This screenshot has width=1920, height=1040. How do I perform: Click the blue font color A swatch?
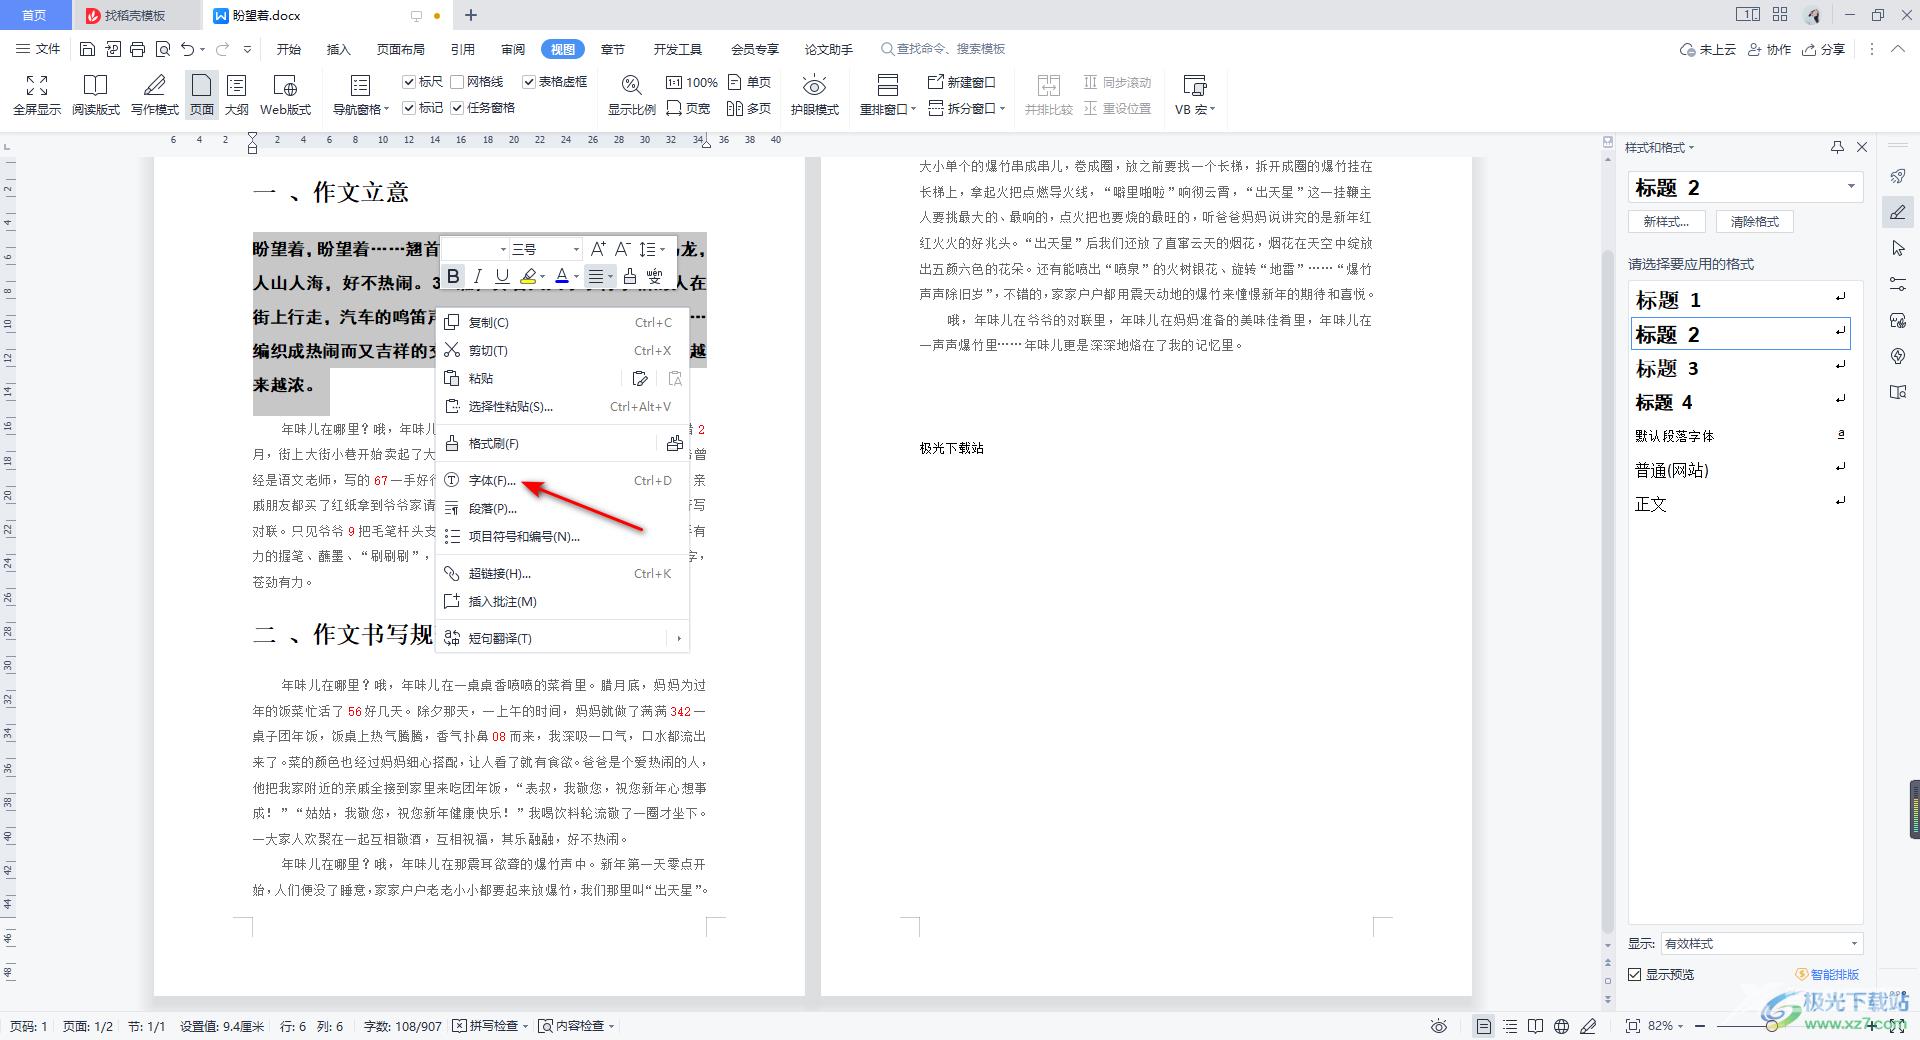[562, 277]
